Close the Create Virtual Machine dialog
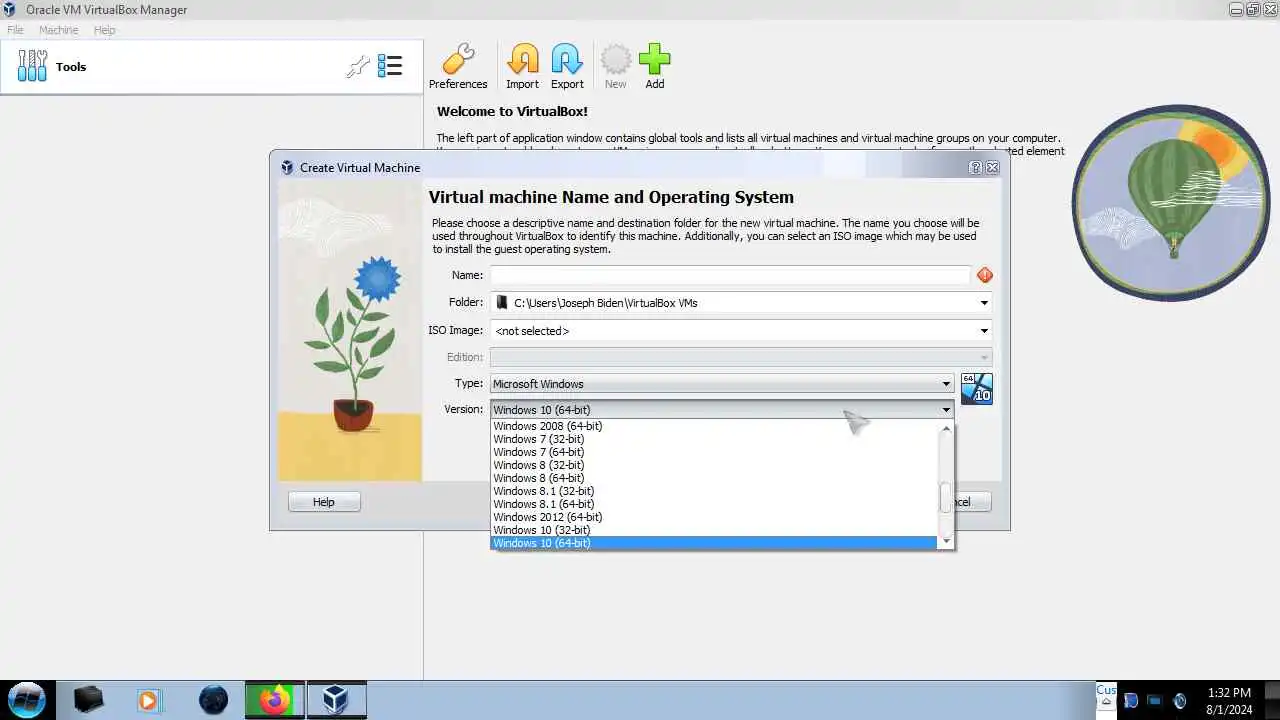 (x=992, y=168)
